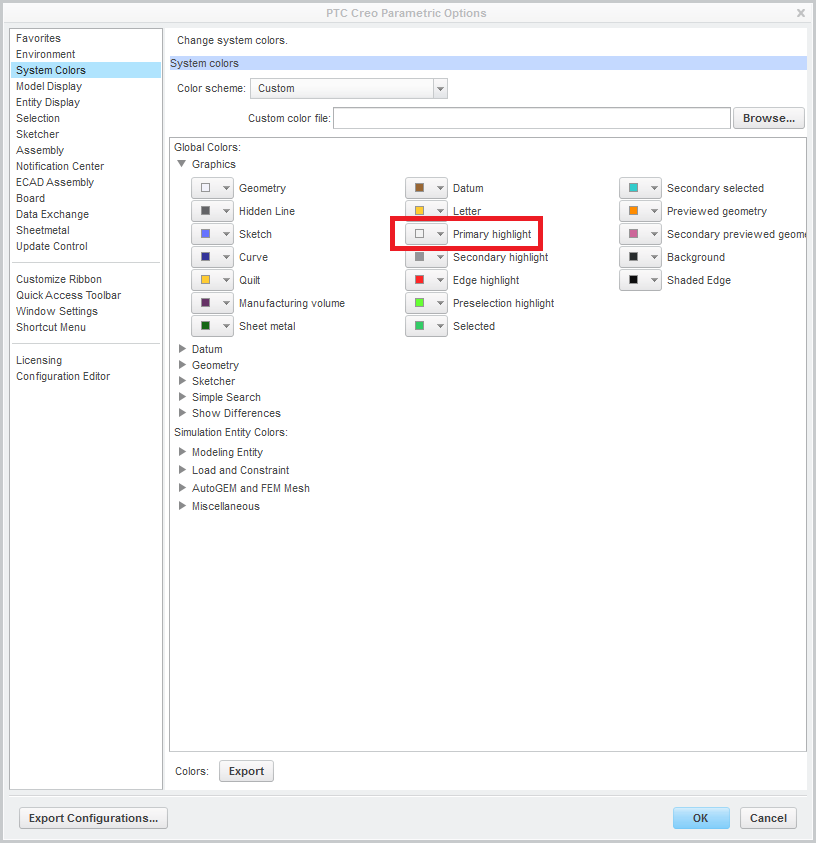Expand the Show Differences section
This screenshot has height=843, width=816.
point(182,413)
